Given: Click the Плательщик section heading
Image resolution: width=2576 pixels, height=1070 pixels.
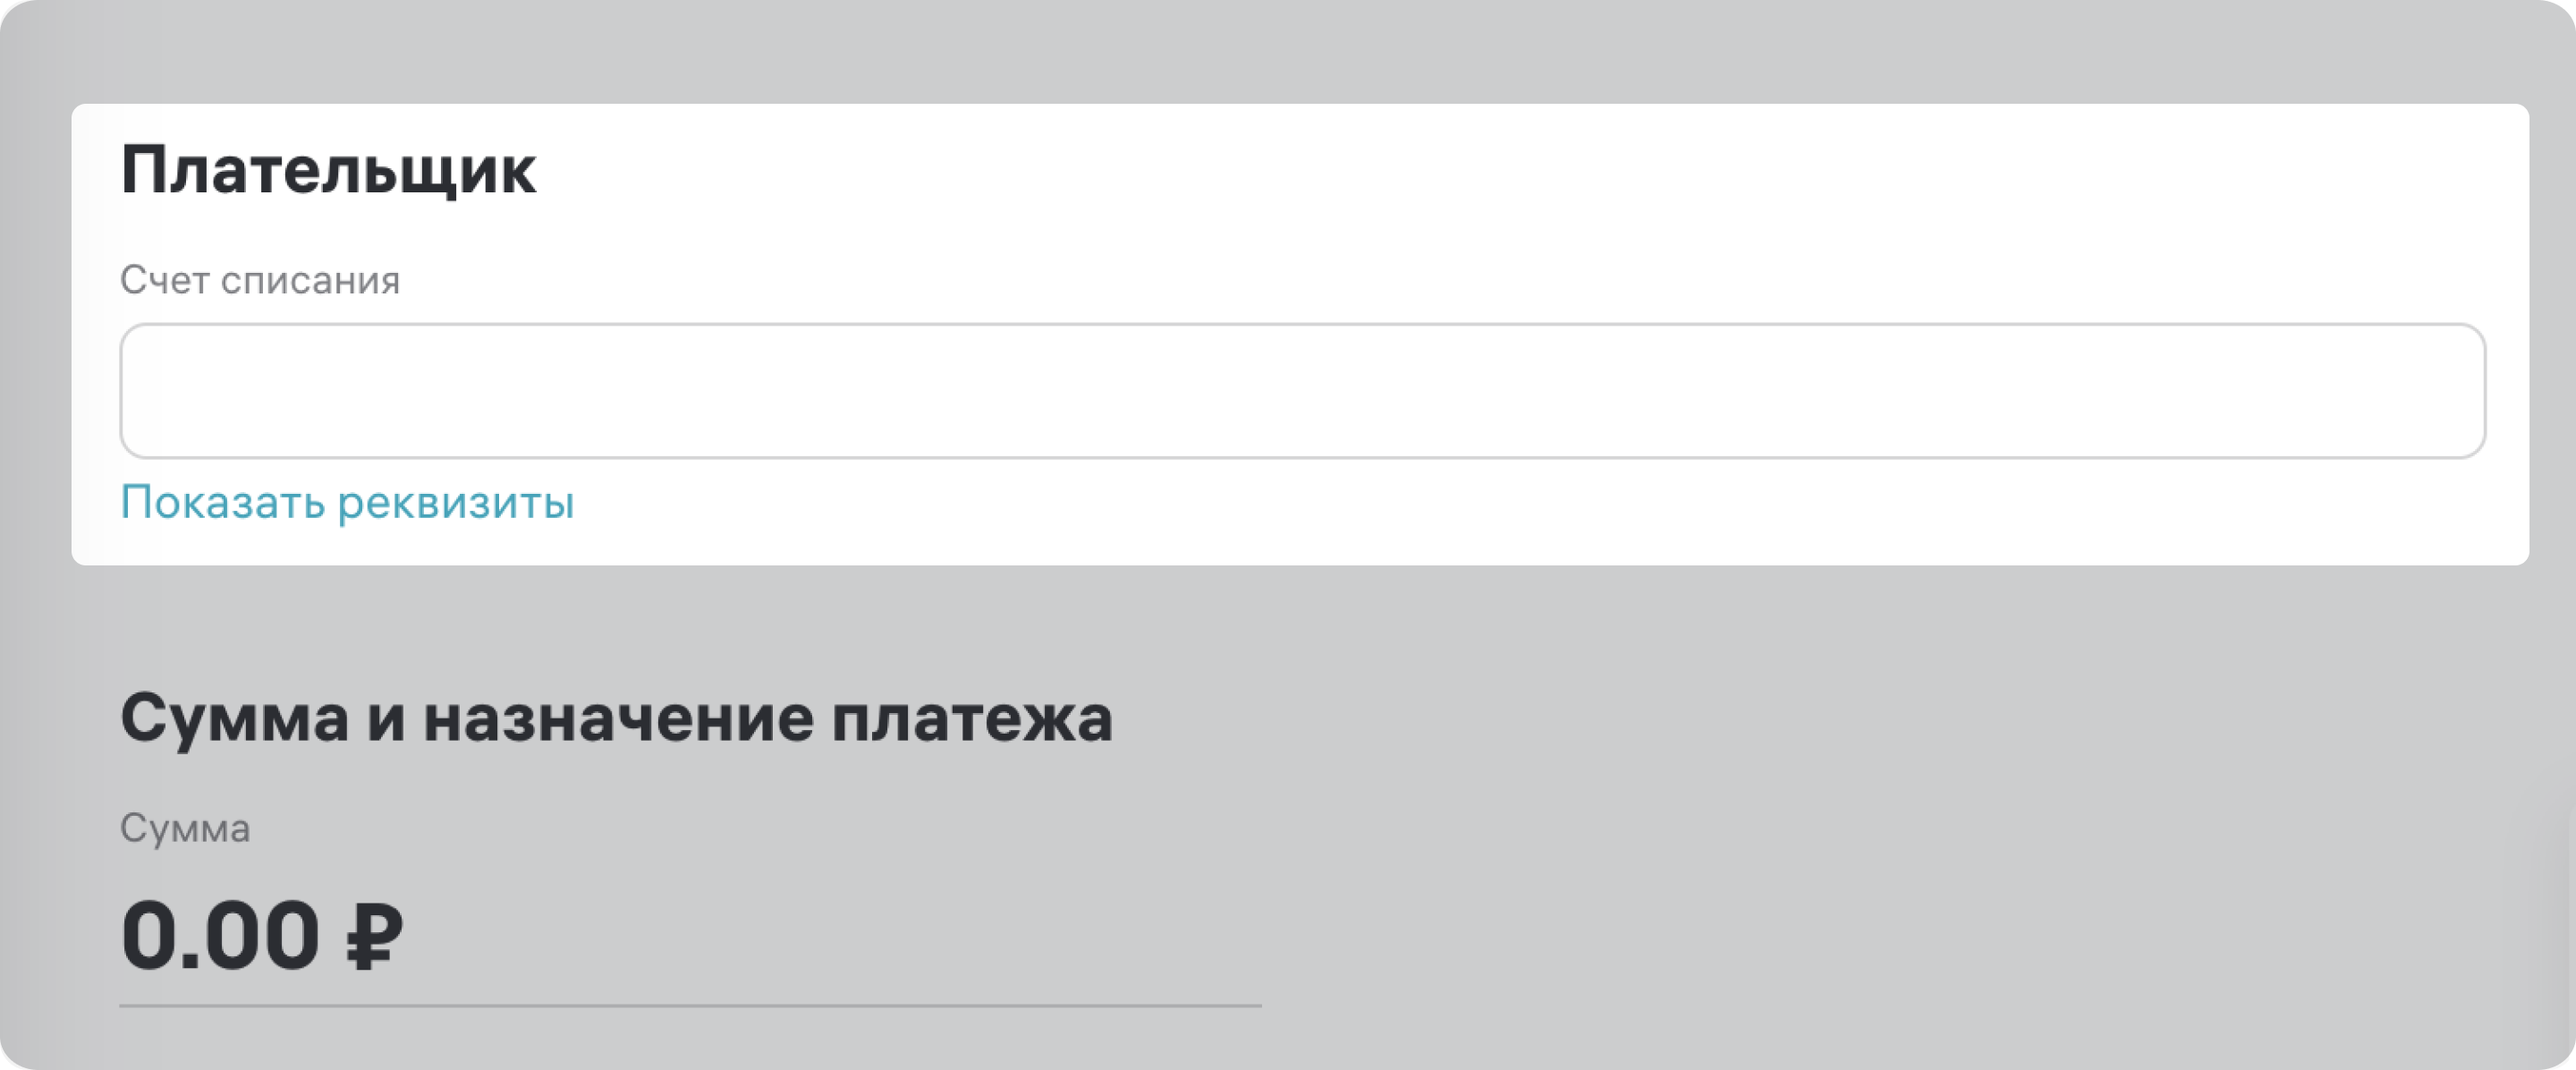Looking at the screenshot, I should pyautogui.click(x=328, y=171).
